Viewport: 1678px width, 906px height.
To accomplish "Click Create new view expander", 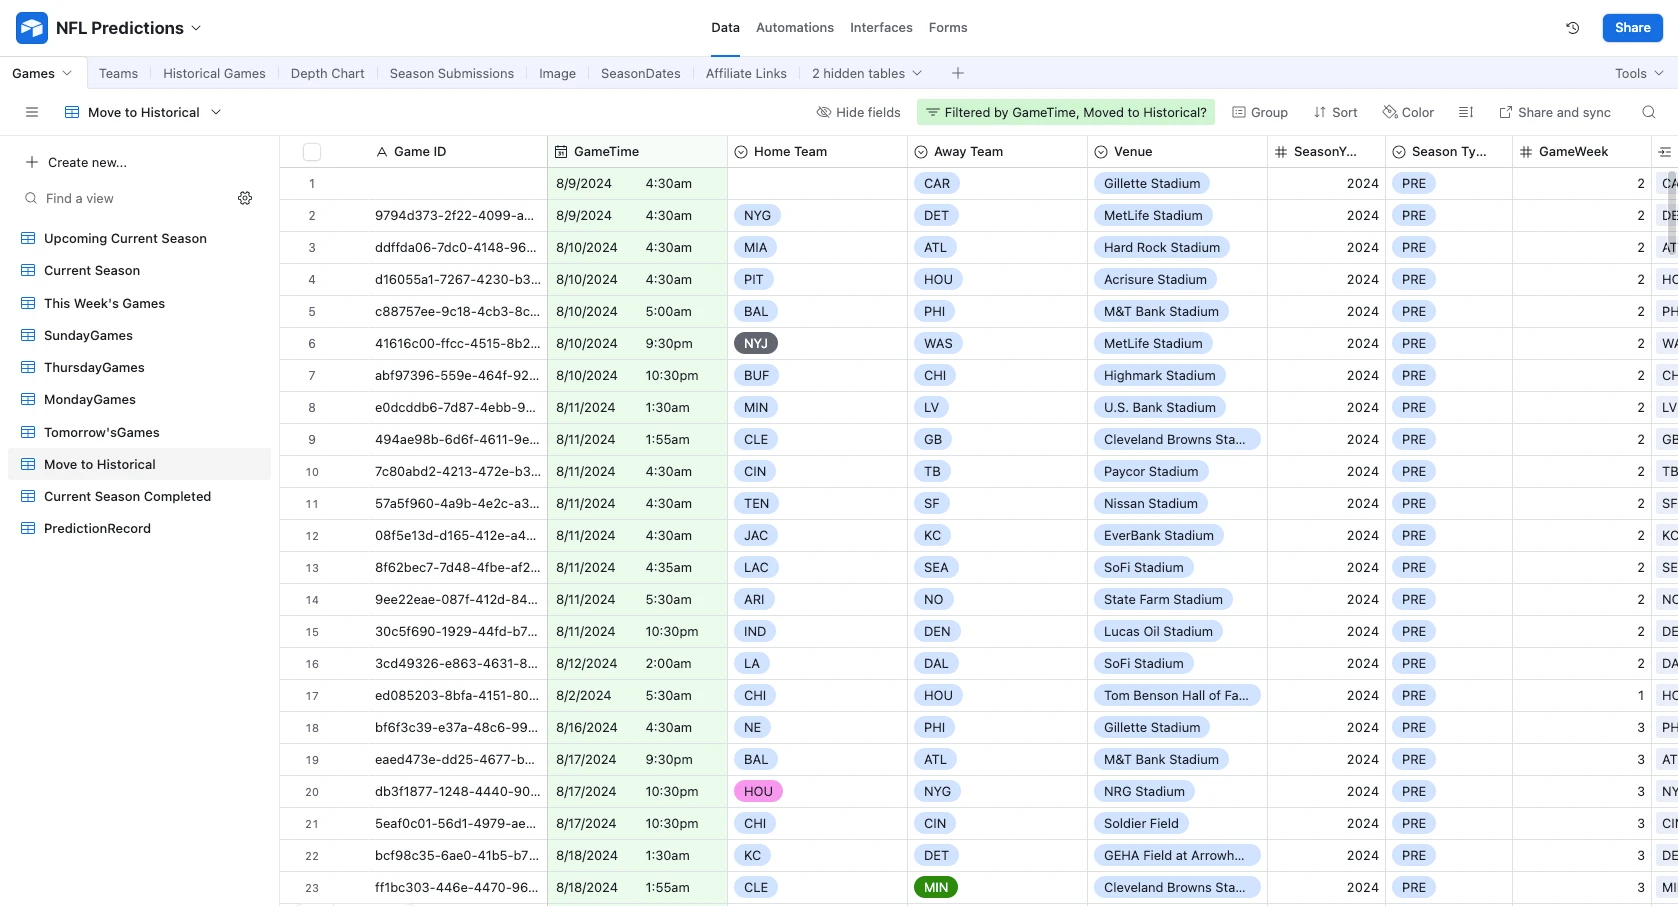I will 76,162.
